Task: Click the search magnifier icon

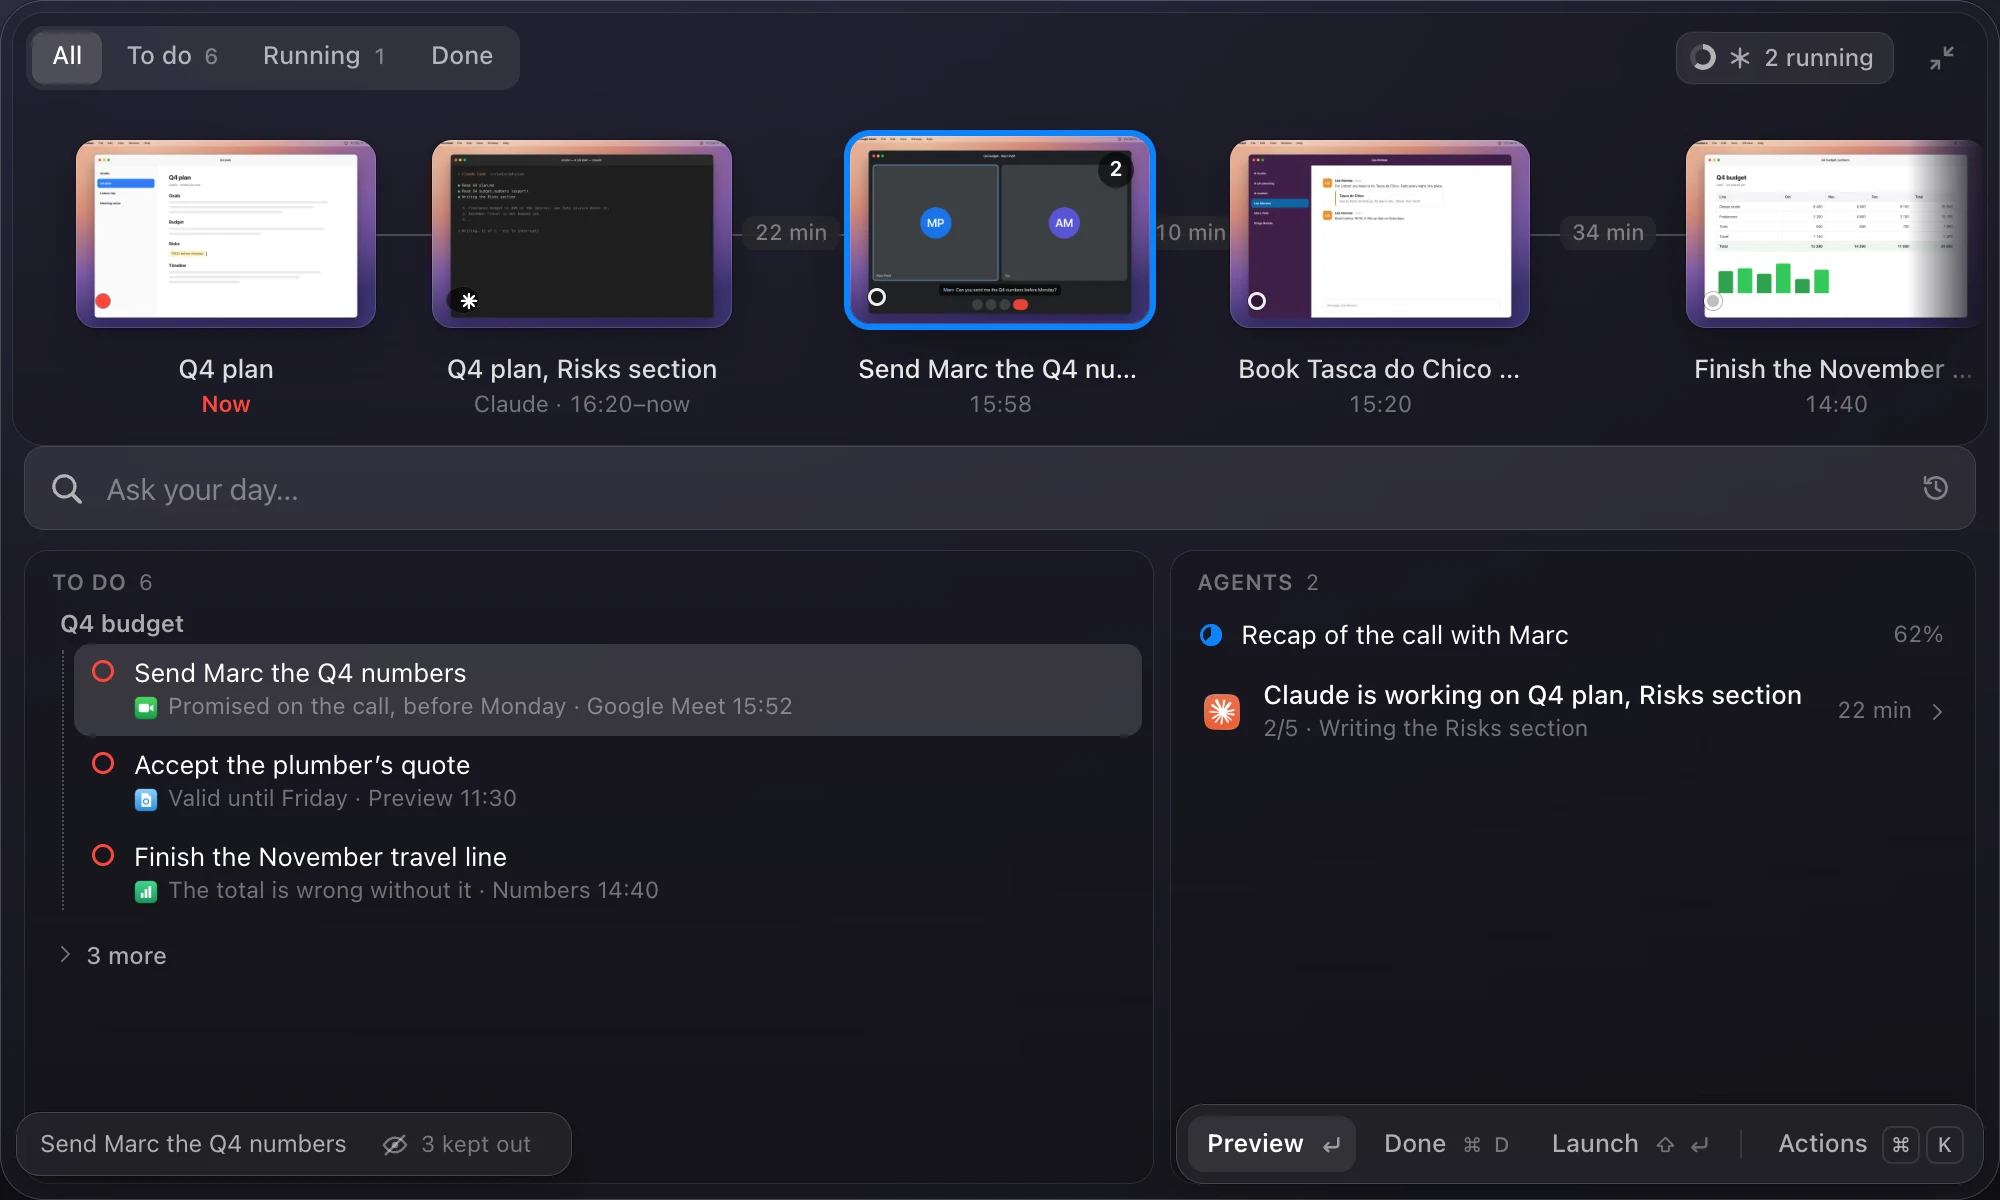Action: (x=67, y=489)
